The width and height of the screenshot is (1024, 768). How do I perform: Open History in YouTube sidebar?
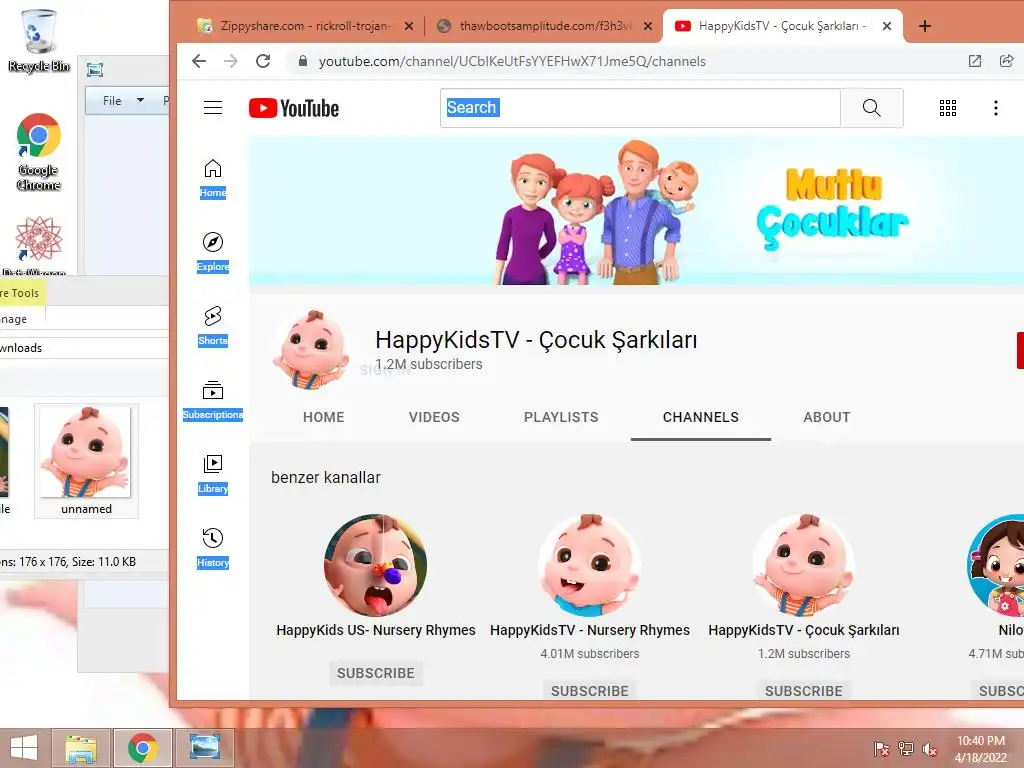tap(213, 548)
